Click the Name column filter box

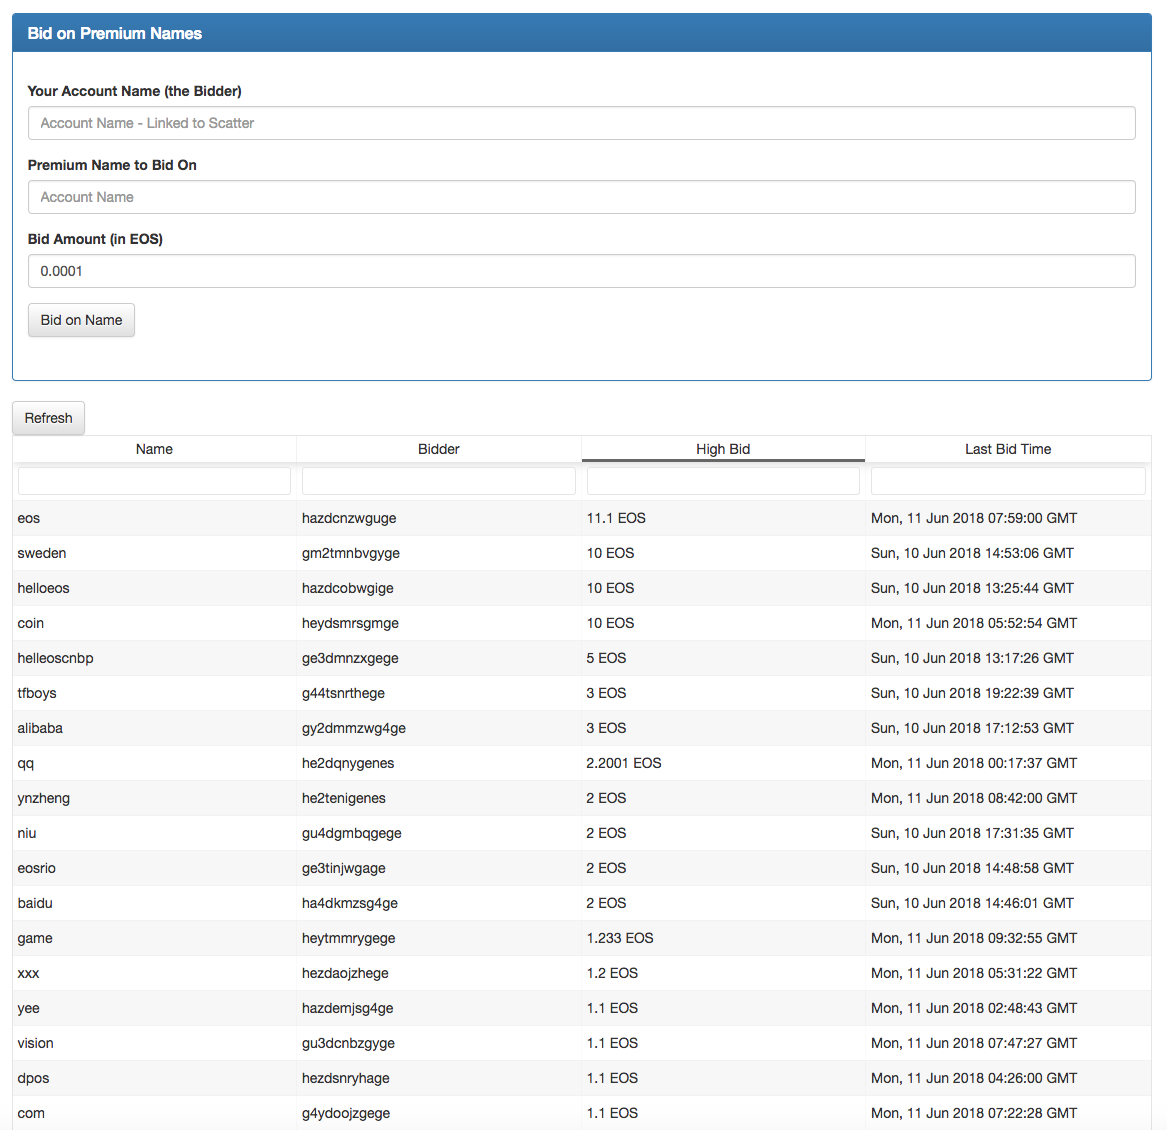click(154, 481)
